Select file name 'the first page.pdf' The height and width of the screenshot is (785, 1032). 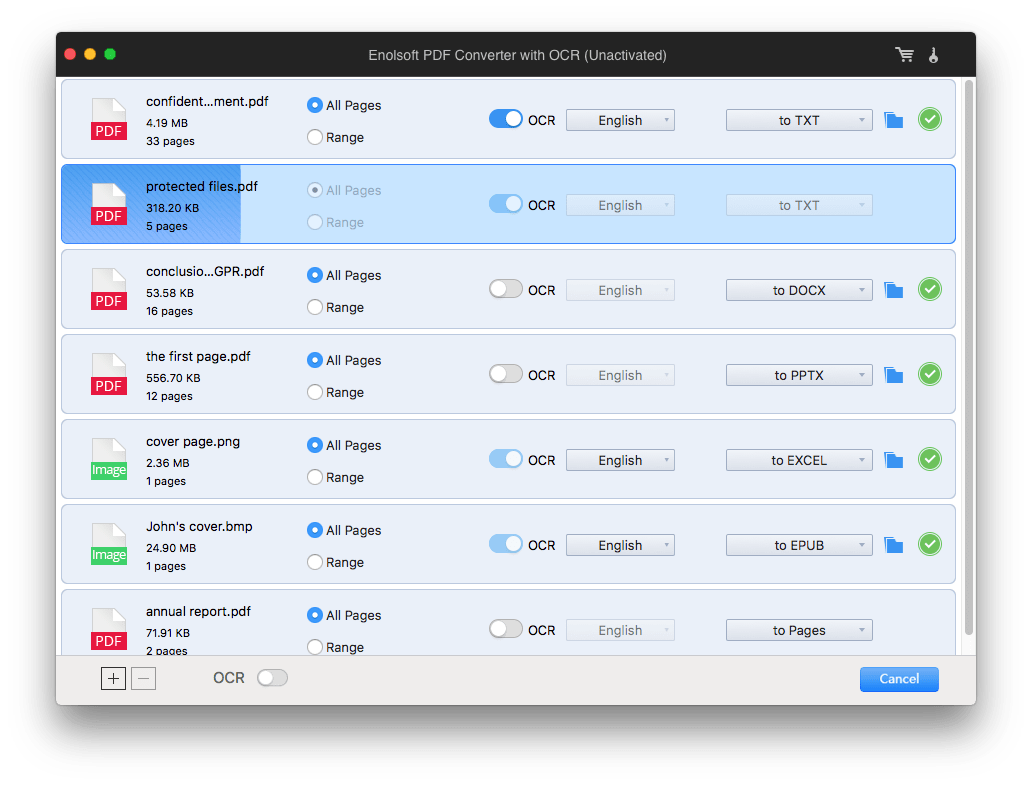coord(198,356)
